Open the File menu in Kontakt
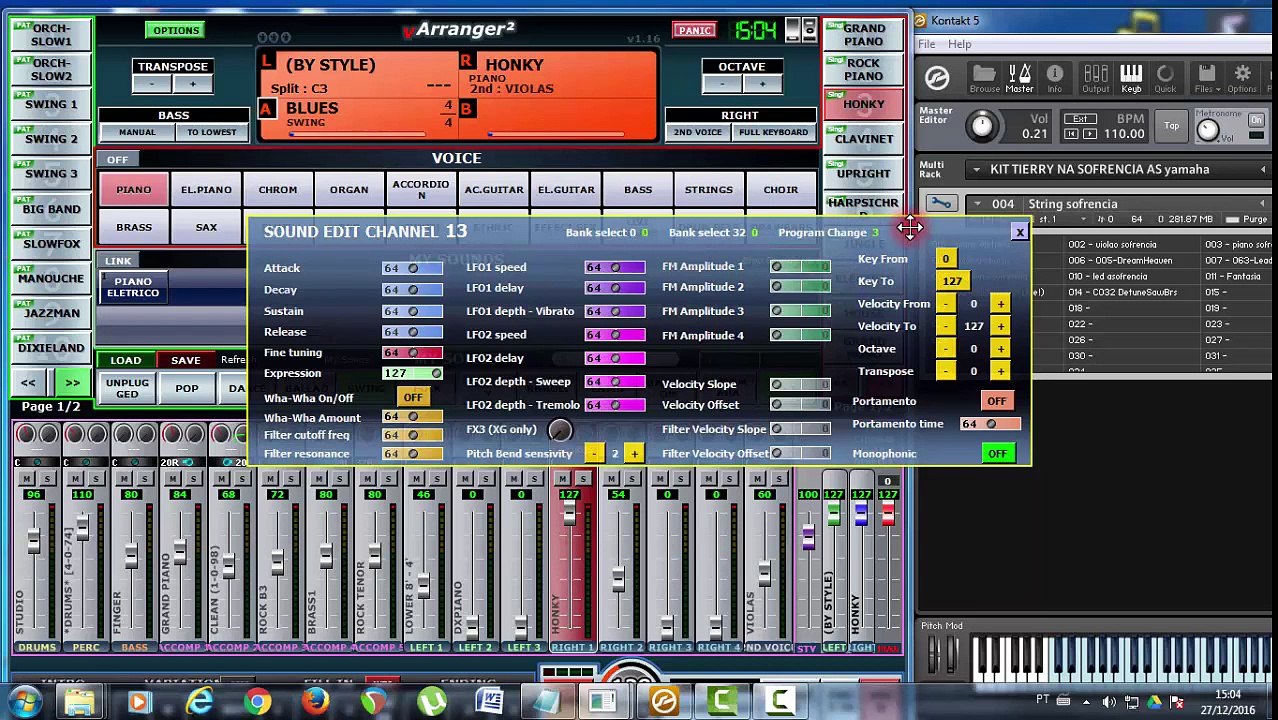This screenshot has width=1278, height=720. (x=926, y=44)
